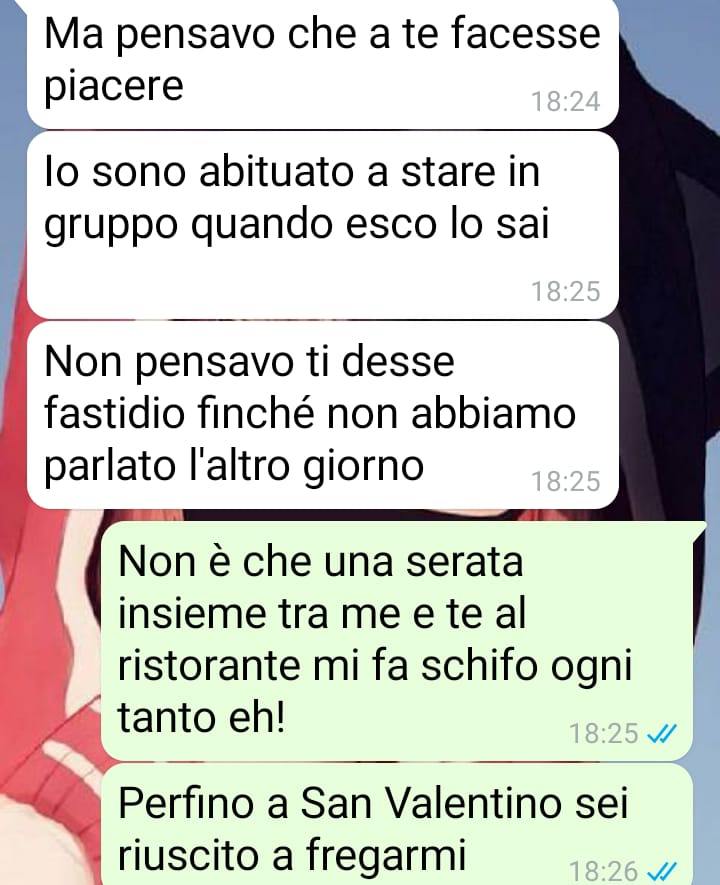Click the word 'fregarmi' in the bottom bubble

point(387,856)
